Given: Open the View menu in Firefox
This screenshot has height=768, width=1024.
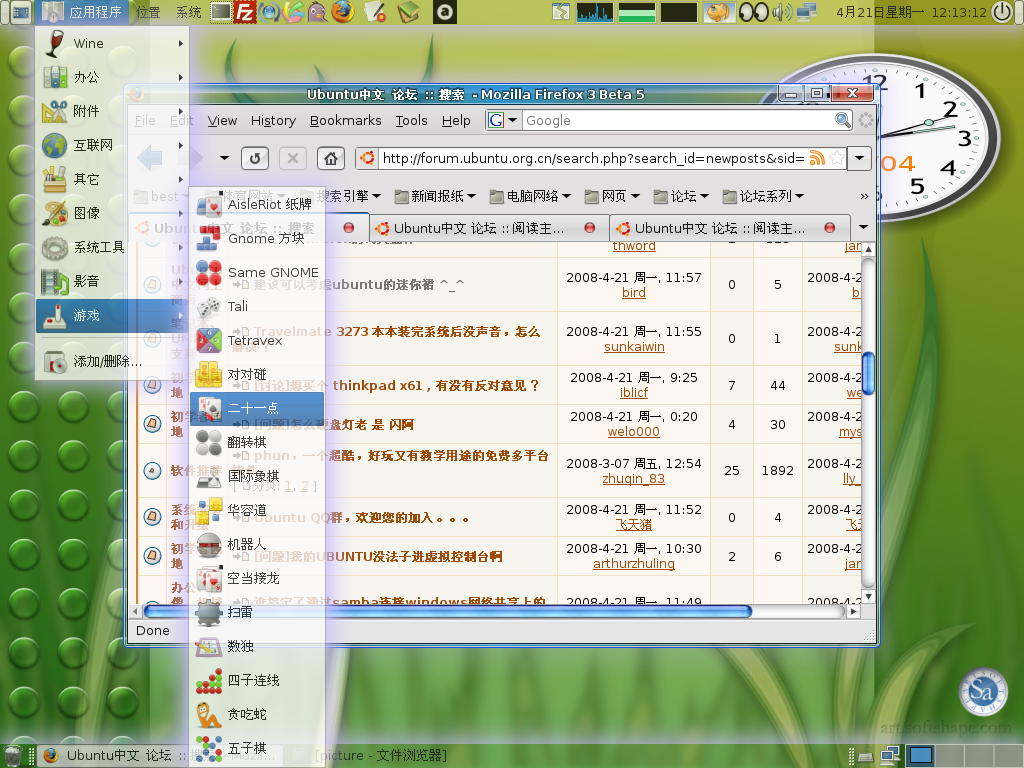Looking at the screenshot, I should point(222,121).
